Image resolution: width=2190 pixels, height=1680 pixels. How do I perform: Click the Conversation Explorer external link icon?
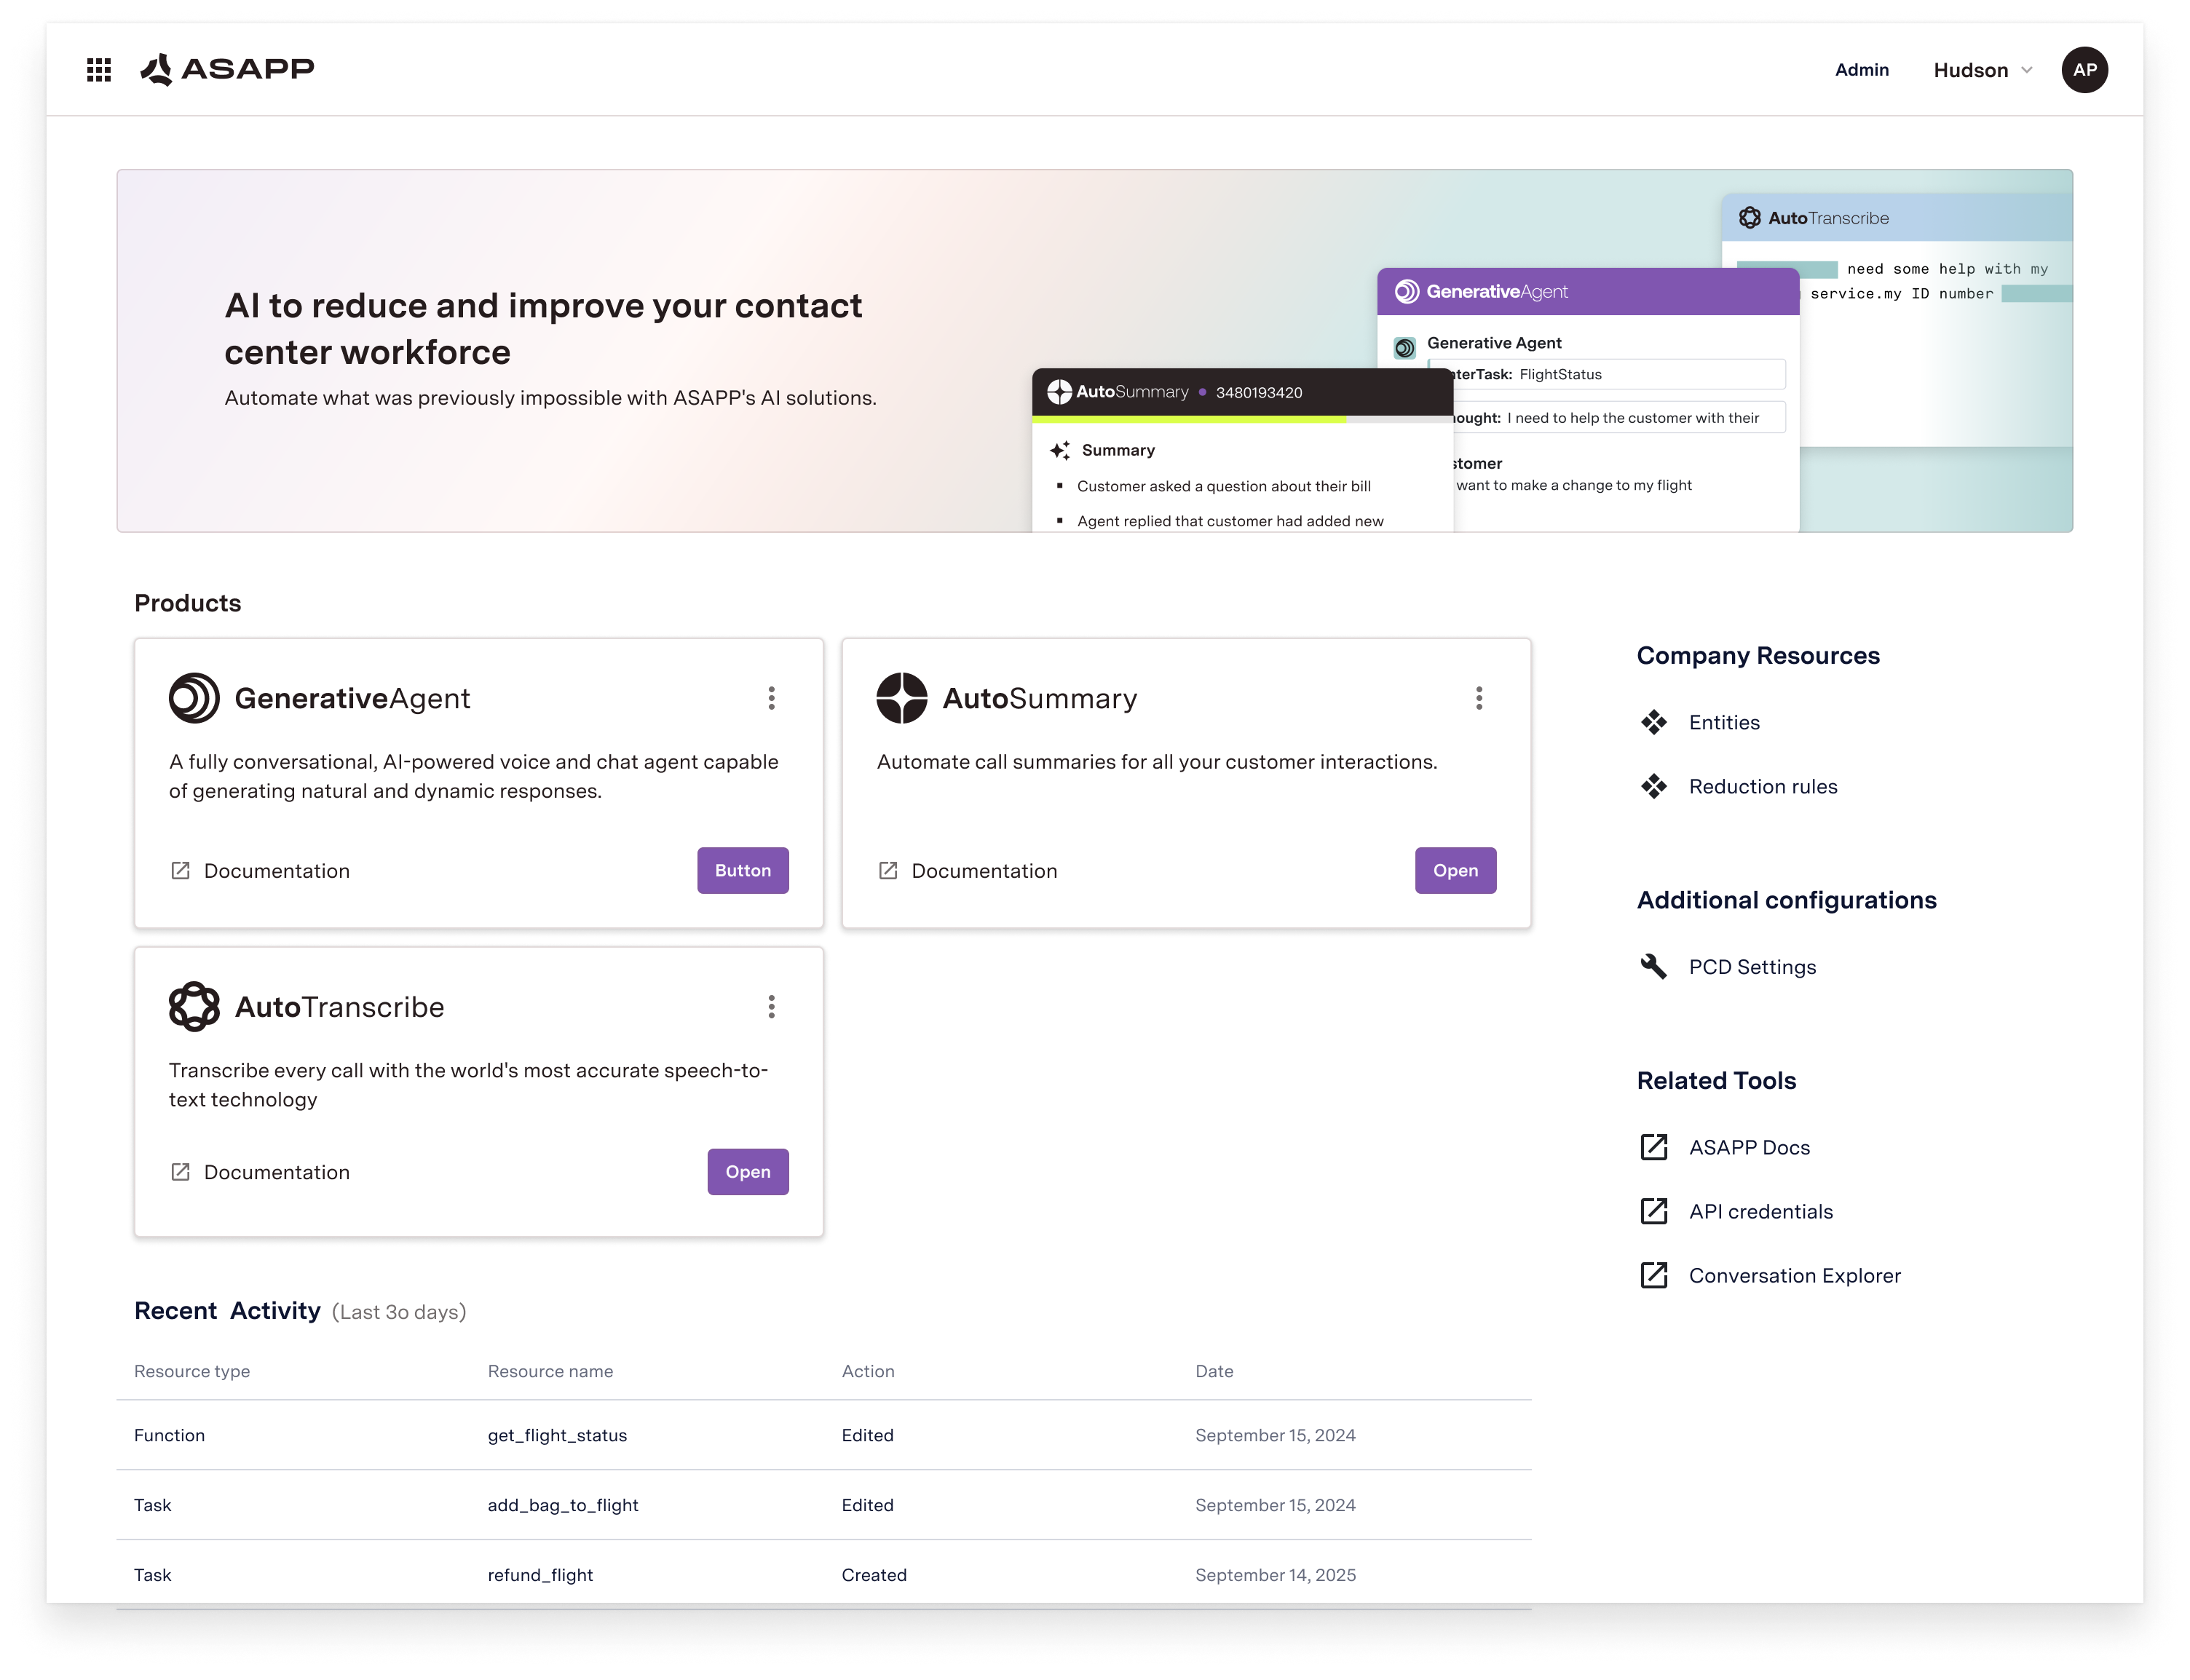(1654, 1275)
